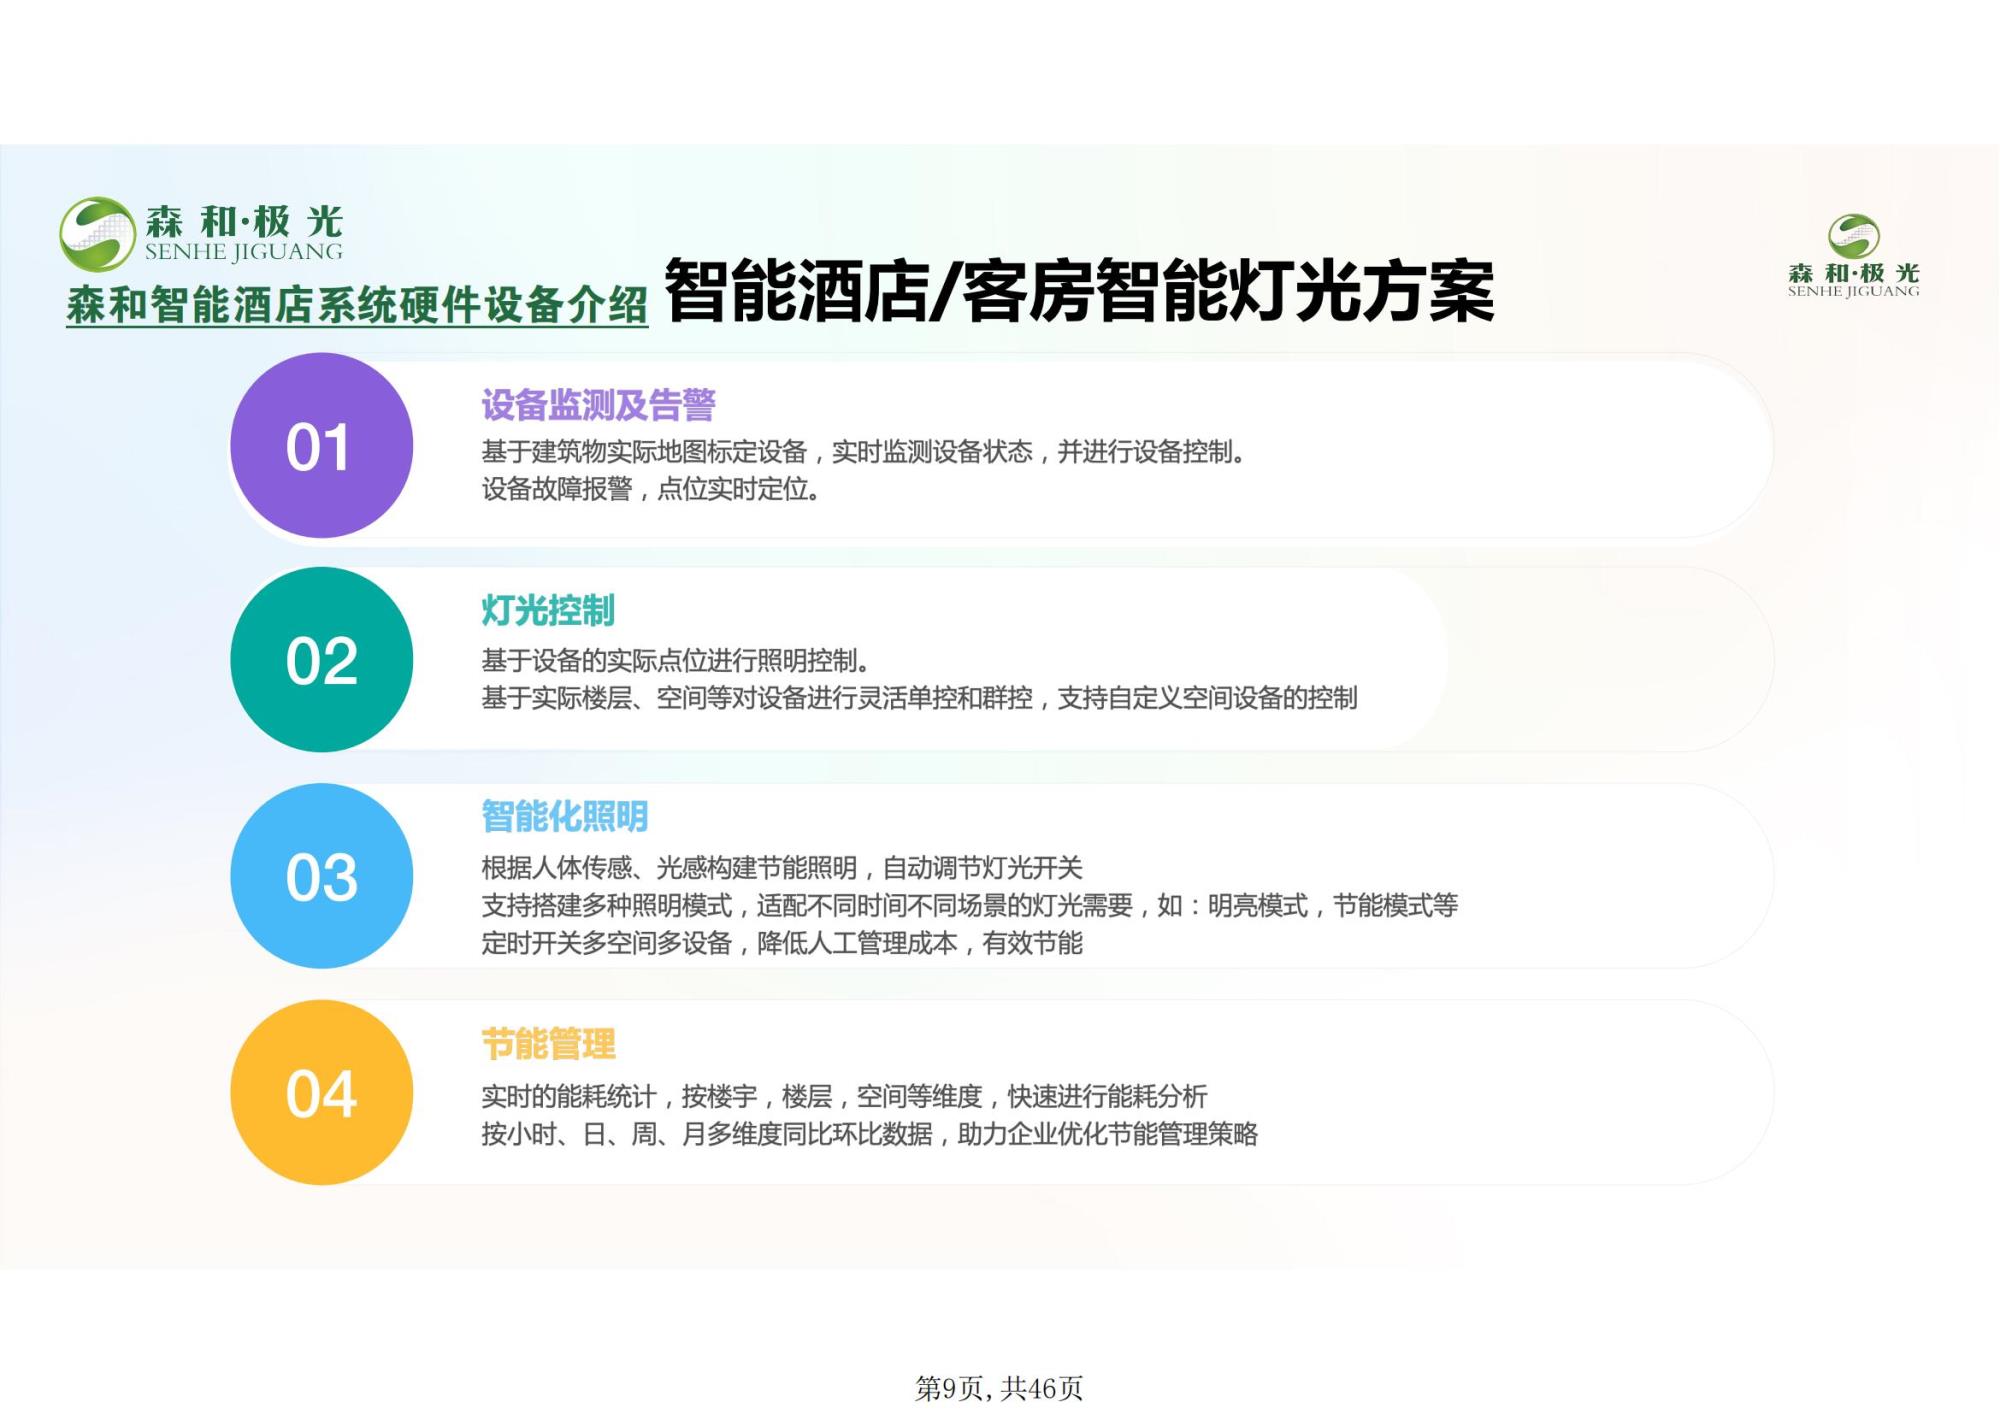Click the teal 02 circle badge
This screenshot has height=1414, width=2000.
(321, 660)
